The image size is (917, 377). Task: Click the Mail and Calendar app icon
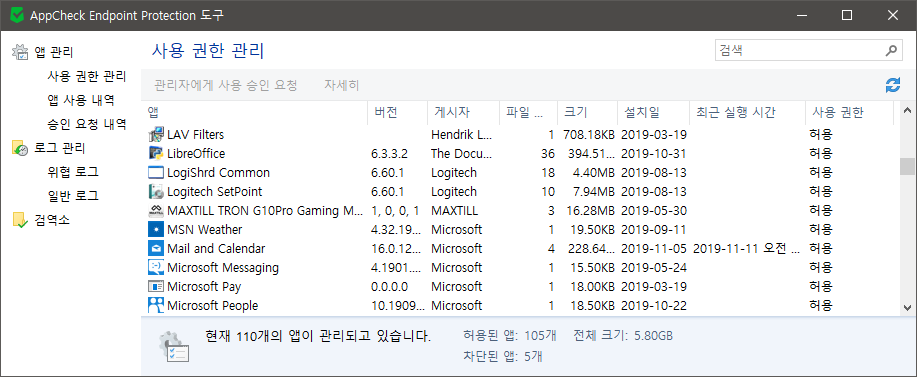click(156, 248)
